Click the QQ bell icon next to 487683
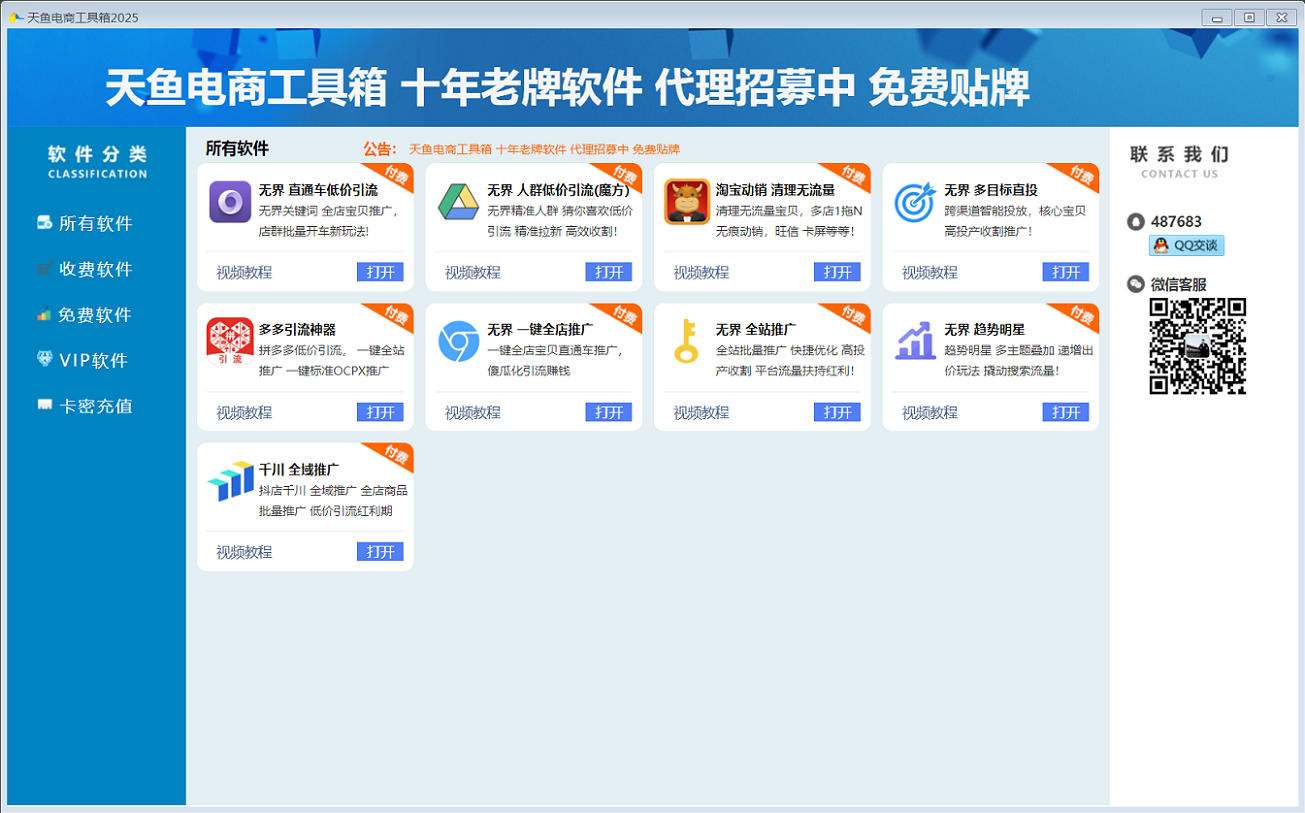The width and height of the screenshot is (1305, 813). click(1135, 222)
